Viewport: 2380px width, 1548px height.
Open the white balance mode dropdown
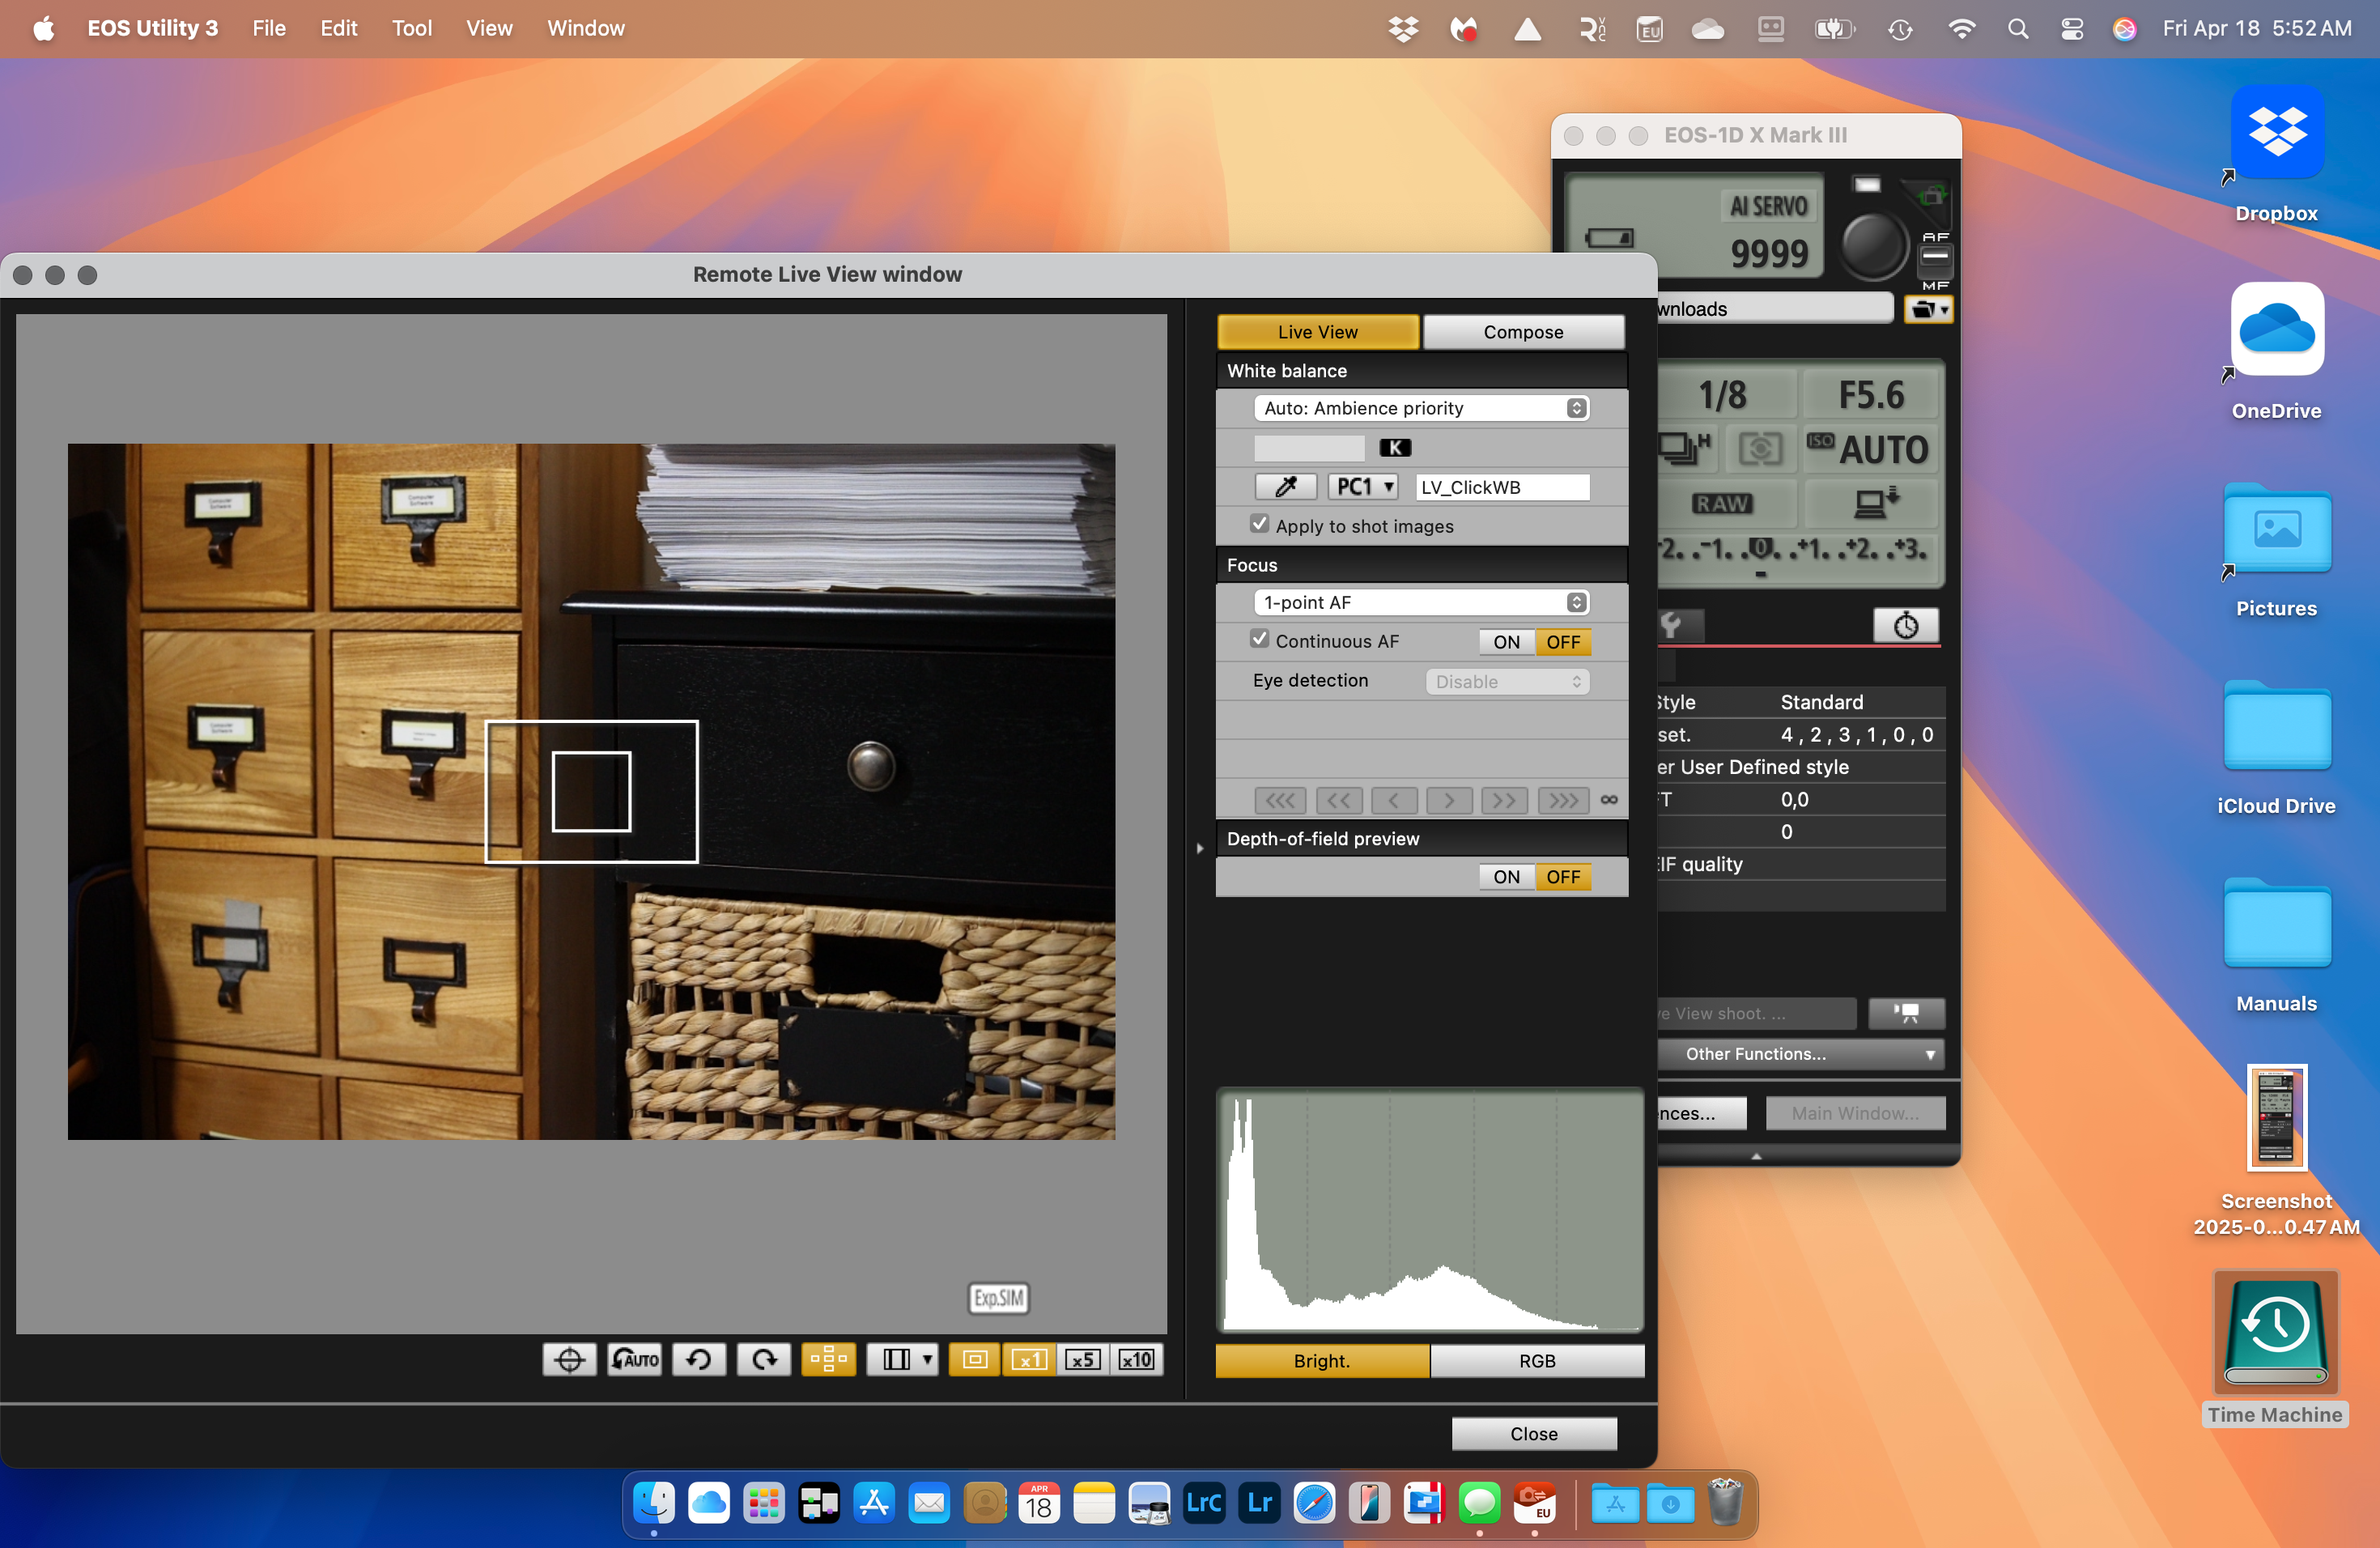pyautogui.click(x=1420, y=408)
